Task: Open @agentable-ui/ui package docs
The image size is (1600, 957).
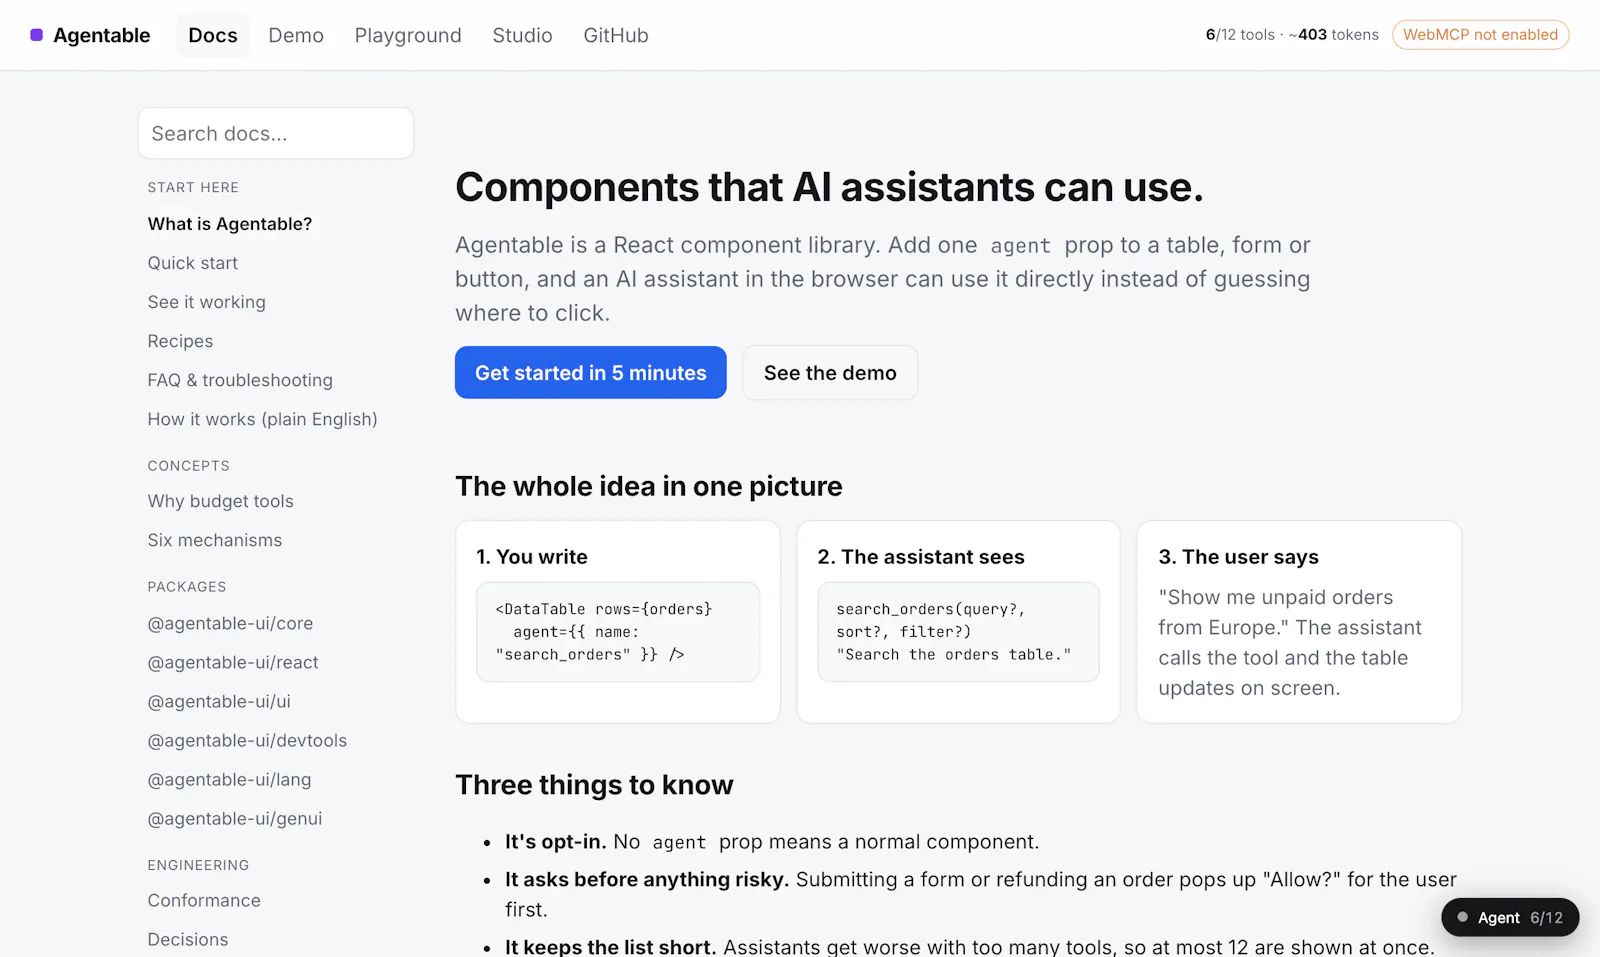Action: click(219, 701)
